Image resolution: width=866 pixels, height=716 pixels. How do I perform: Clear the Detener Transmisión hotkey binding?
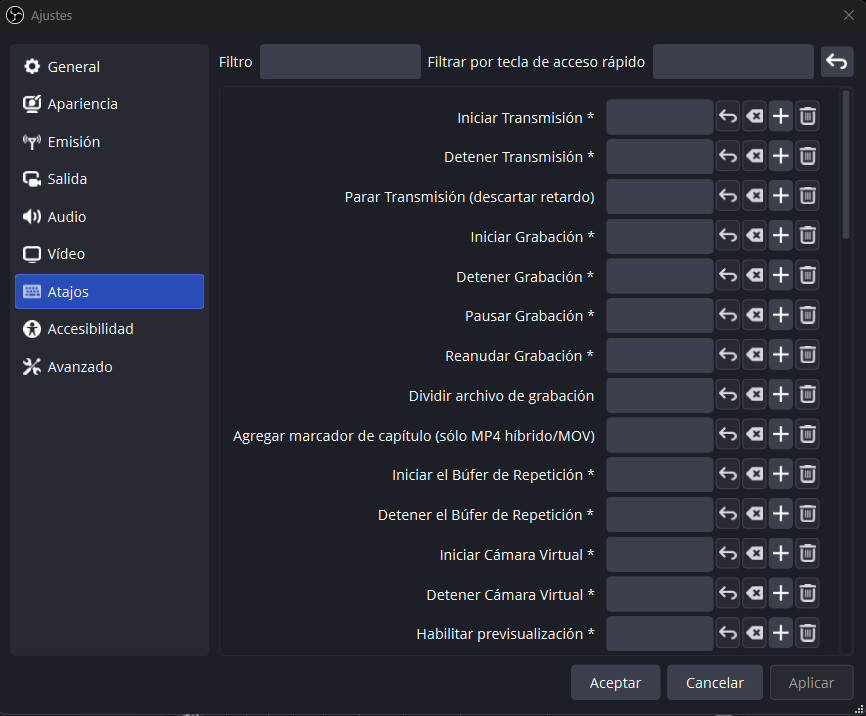[755, 156]
